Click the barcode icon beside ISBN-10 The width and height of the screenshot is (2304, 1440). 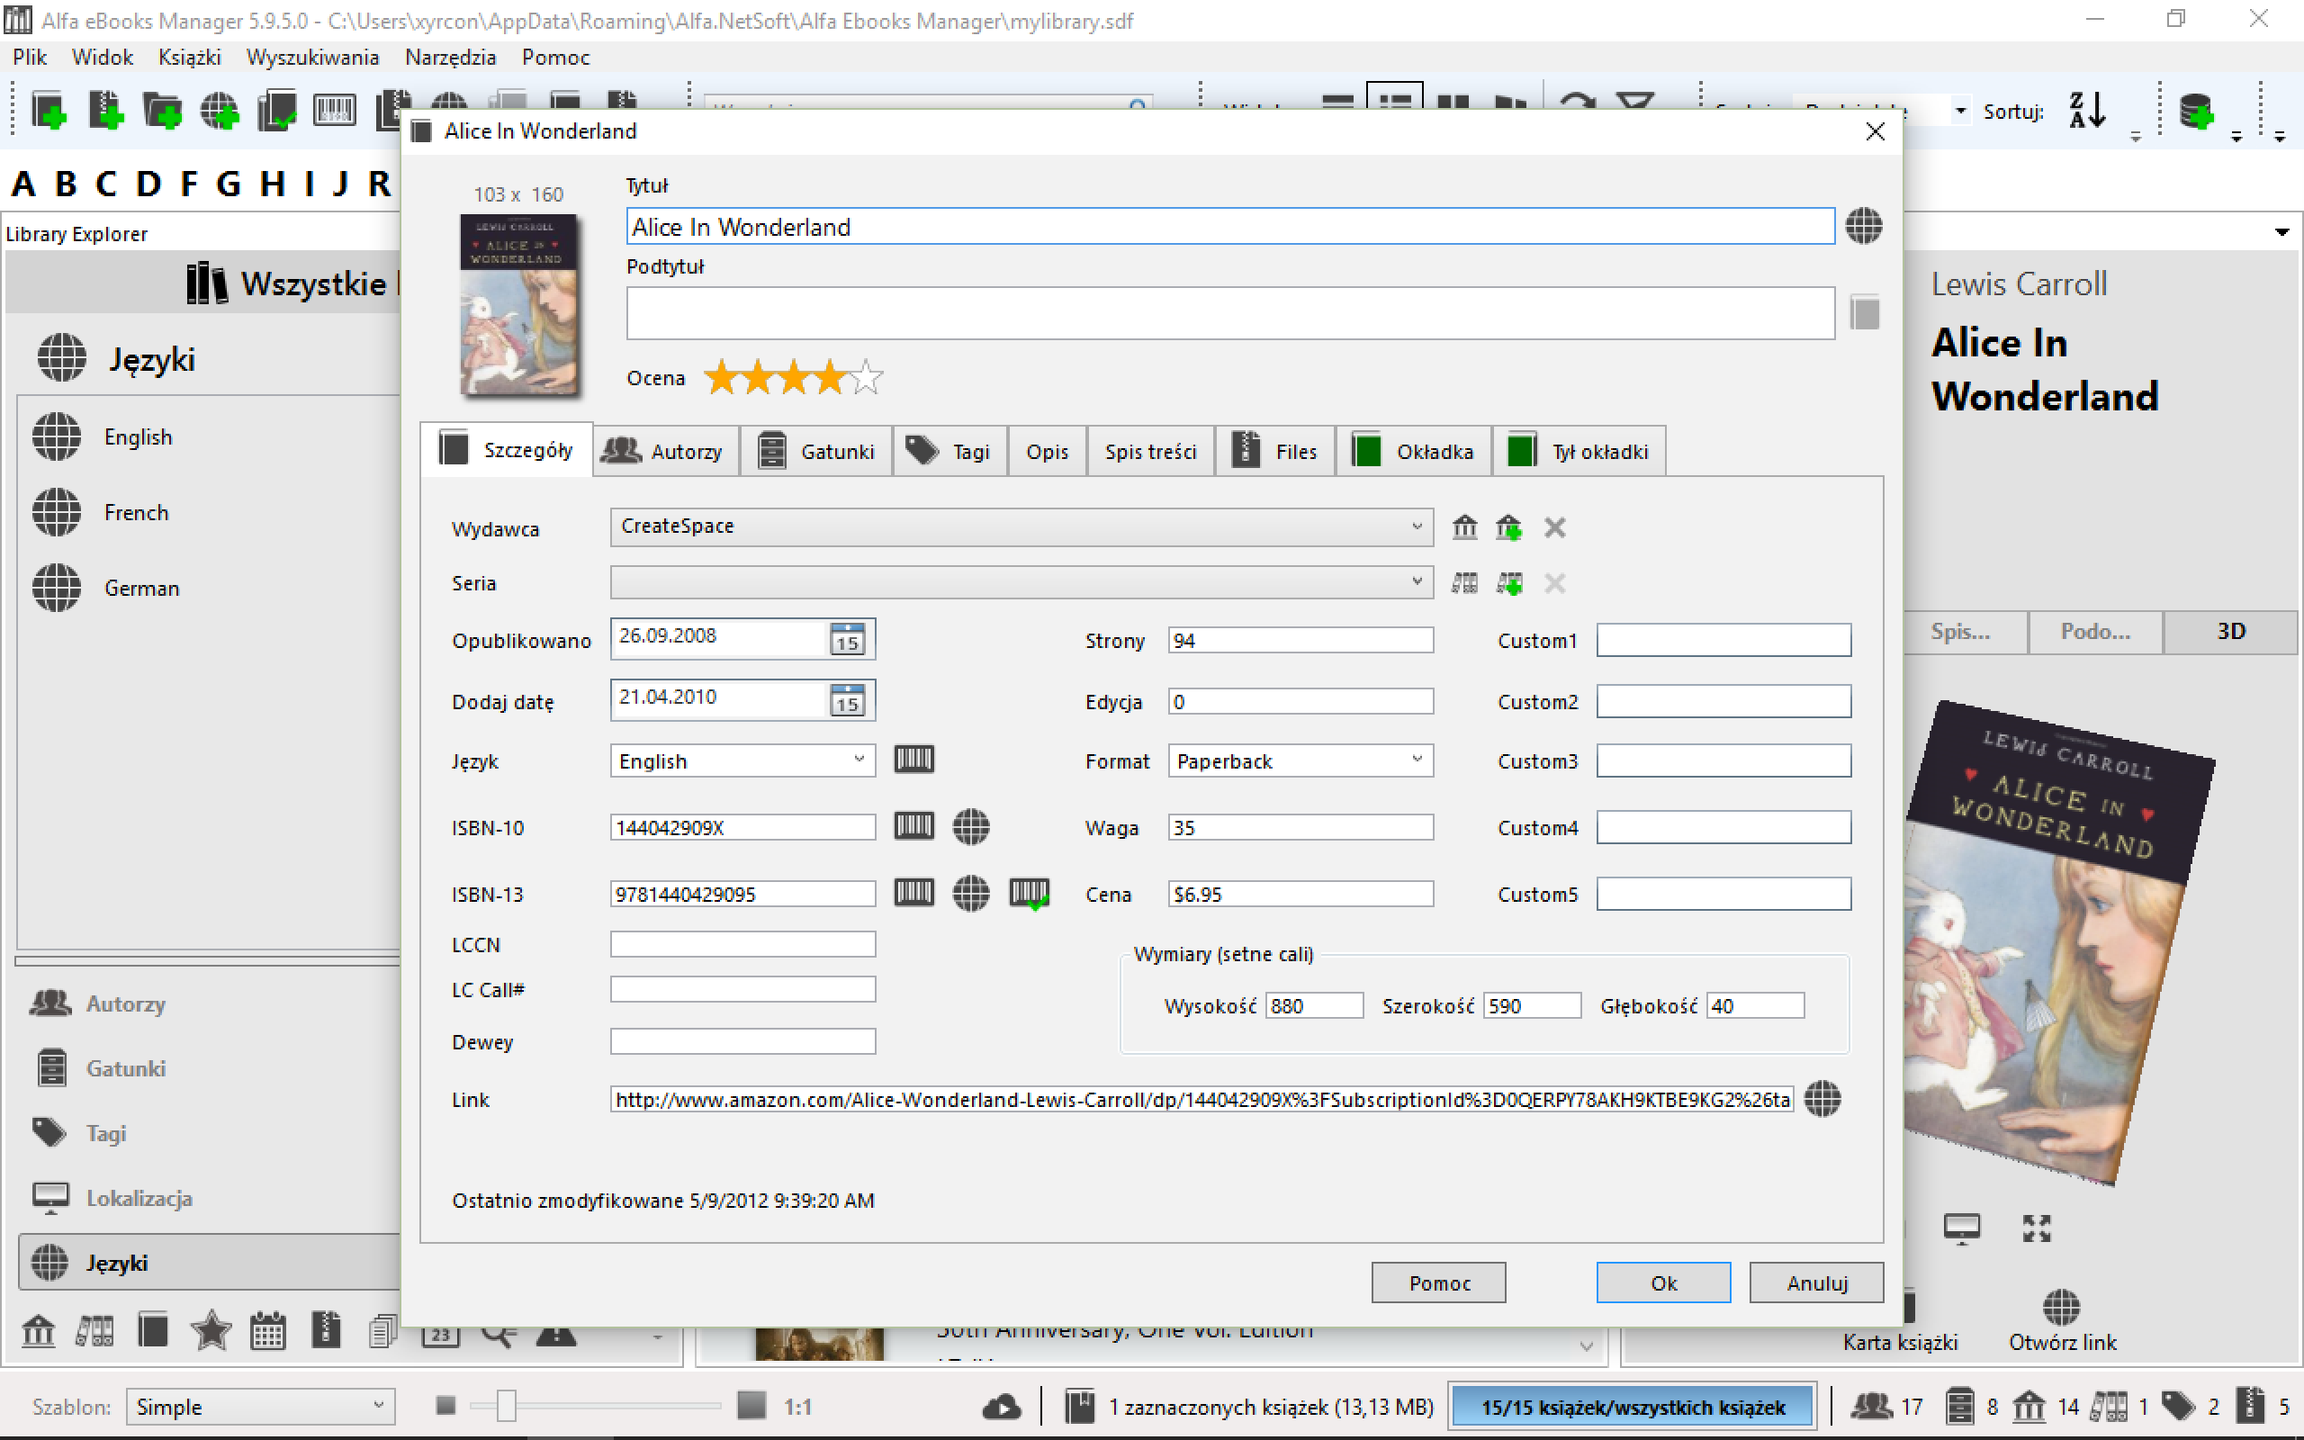[x=914, y=826]
